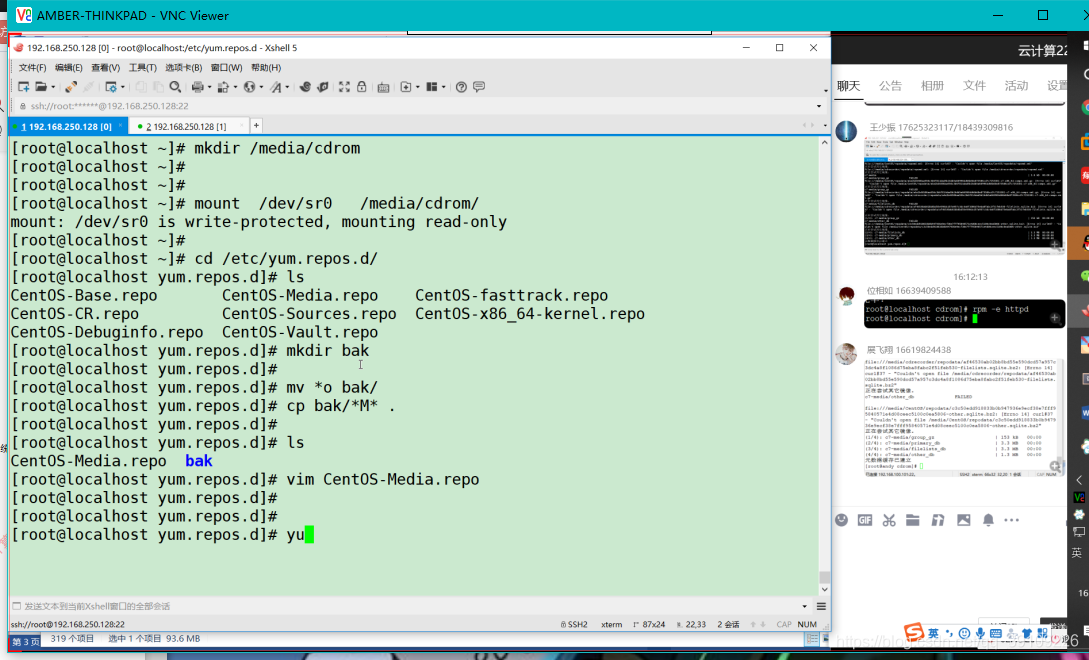Viewport: 1089px width, 660px height.
Task: Click the globe encoding icon in Xshell toolbar
Action: click(249, 87)
